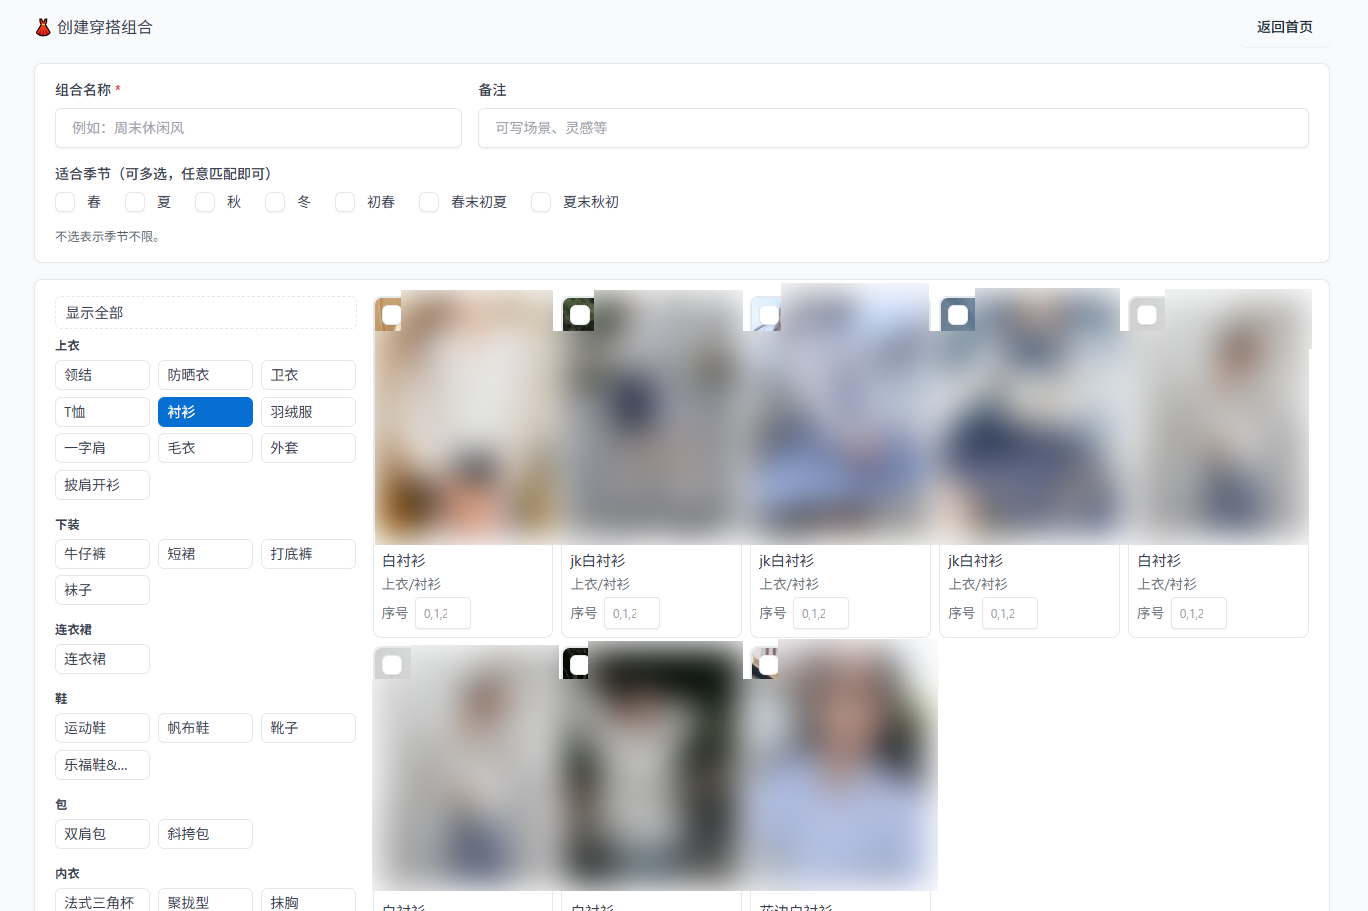Select the 斜挎包 bag filter

(x=205, y=833)
